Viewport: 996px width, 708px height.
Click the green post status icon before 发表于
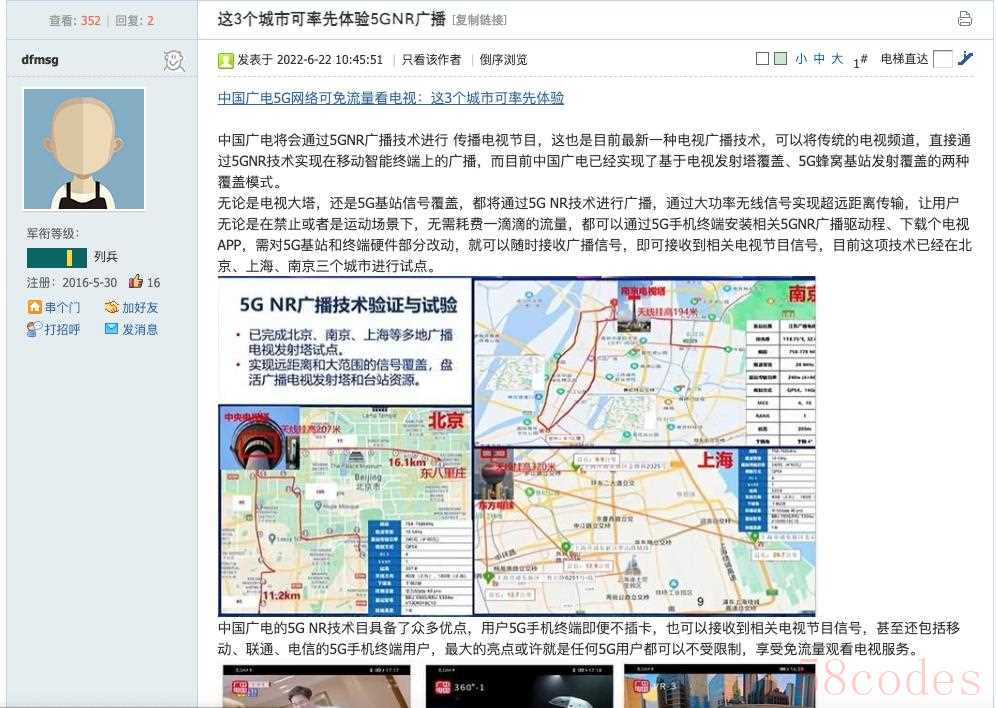tap(225, 60)
